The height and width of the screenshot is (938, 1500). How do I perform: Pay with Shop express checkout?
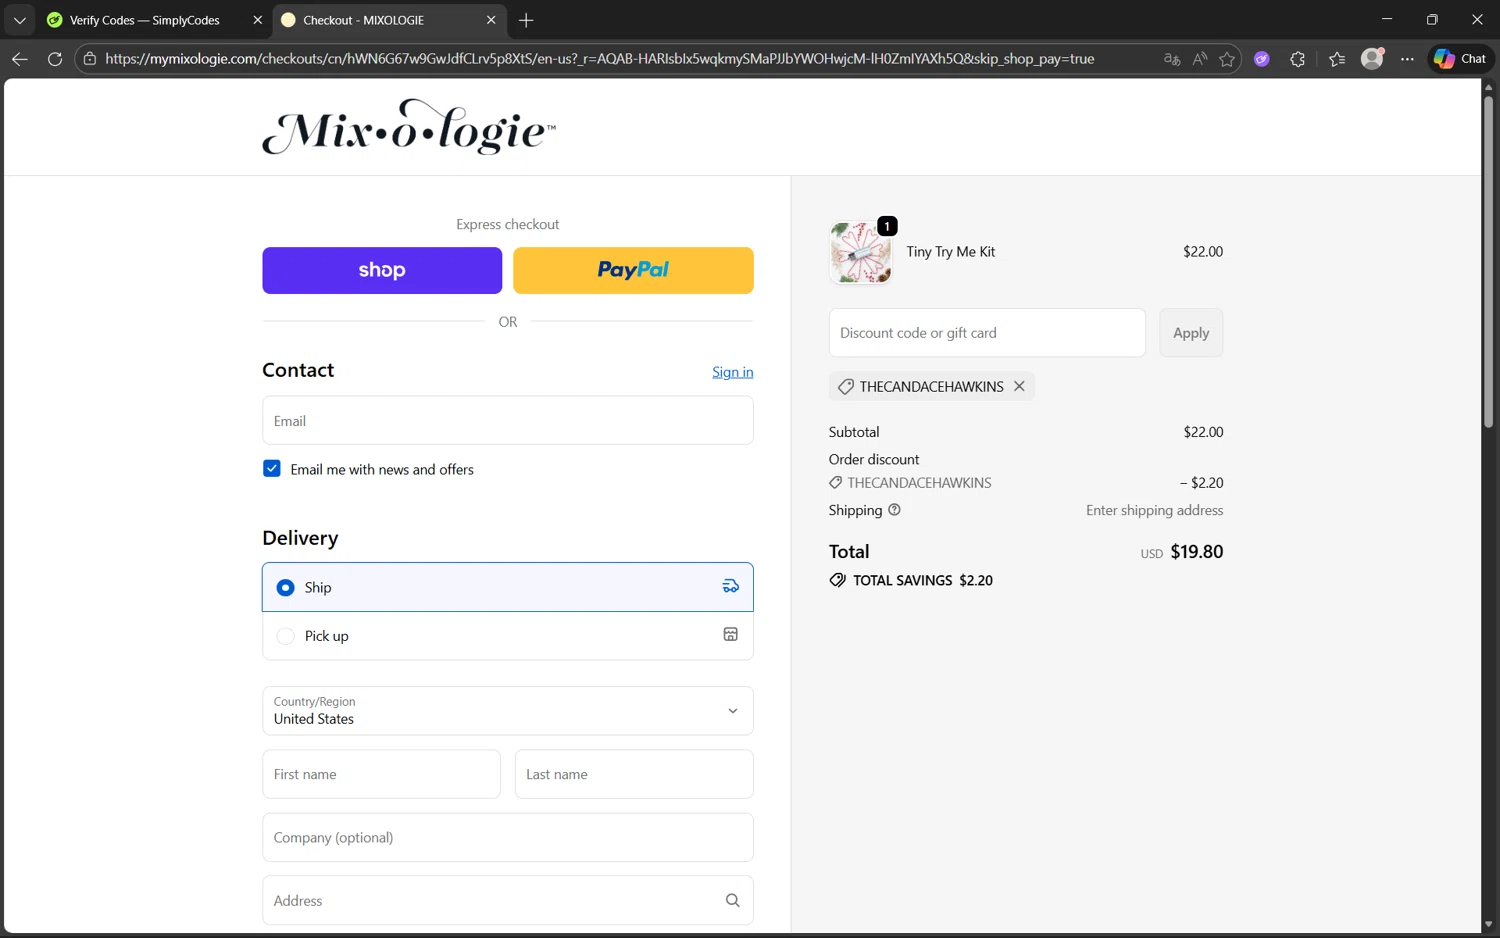382,270
